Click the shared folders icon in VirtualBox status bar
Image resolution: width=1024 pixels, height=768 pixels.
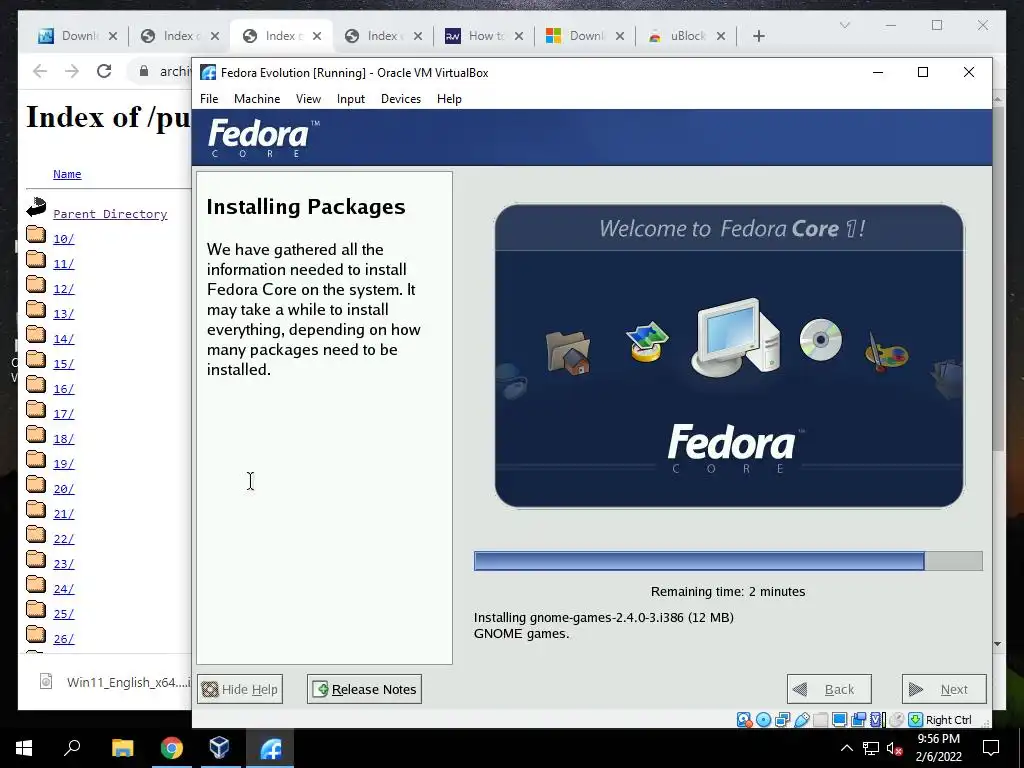[821, 720]
